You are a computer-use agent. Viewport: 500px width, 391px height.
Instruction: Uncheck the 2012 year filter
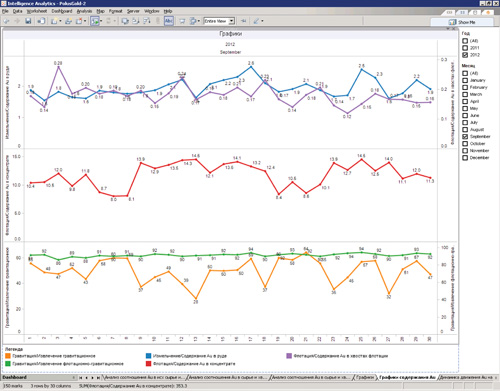(465, 55)
